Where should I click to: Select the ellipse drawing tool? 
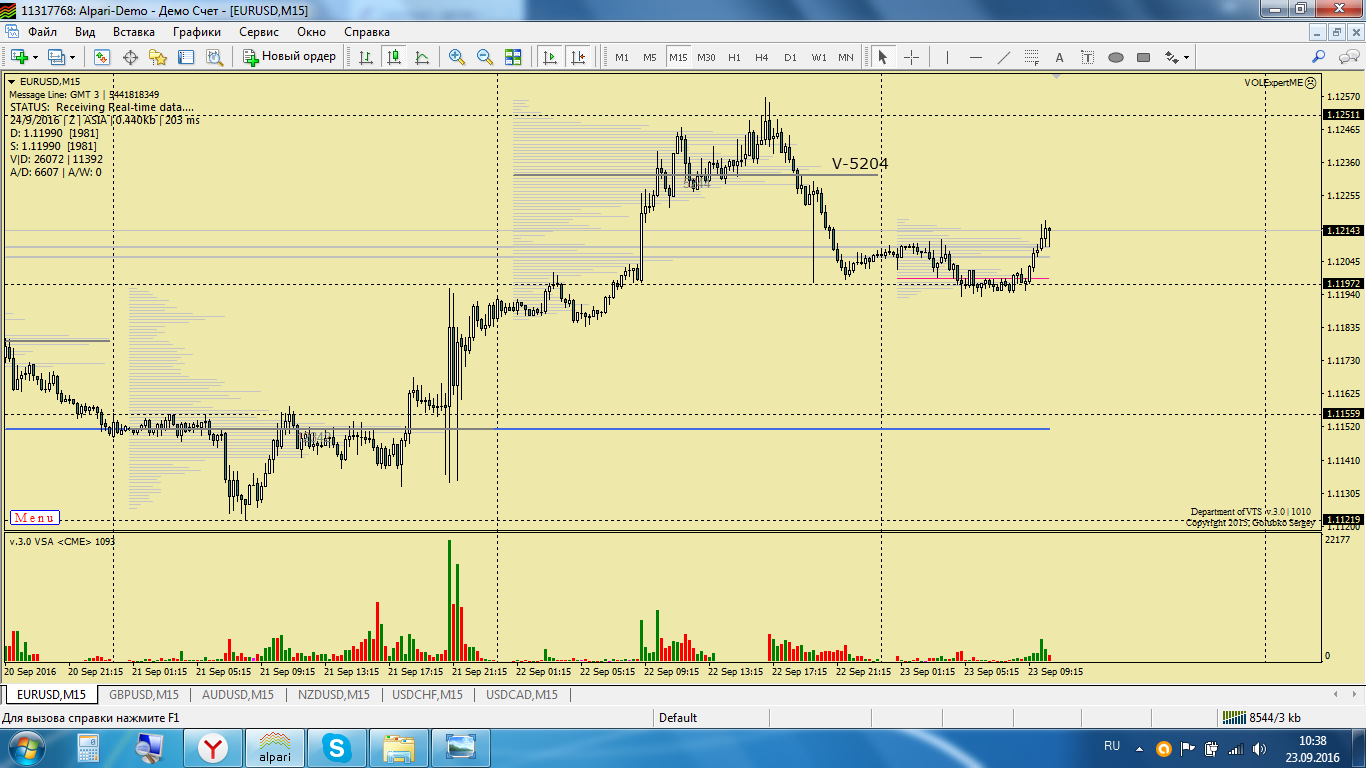coord(1116,57)
